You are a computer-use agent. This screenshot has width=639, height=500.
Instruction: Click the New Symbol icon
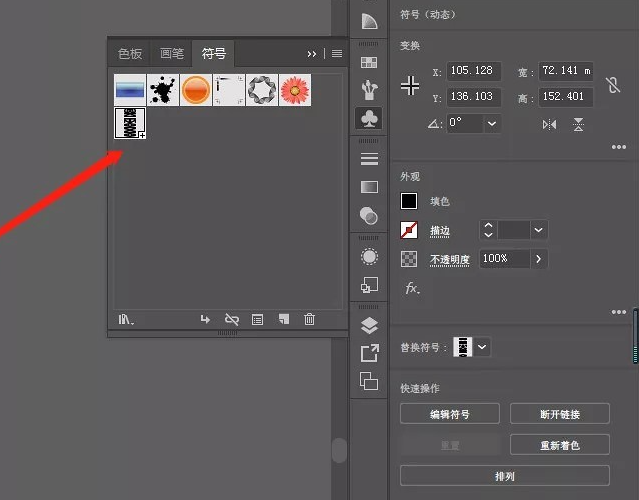pyautogui.click(x=284, y=319)
